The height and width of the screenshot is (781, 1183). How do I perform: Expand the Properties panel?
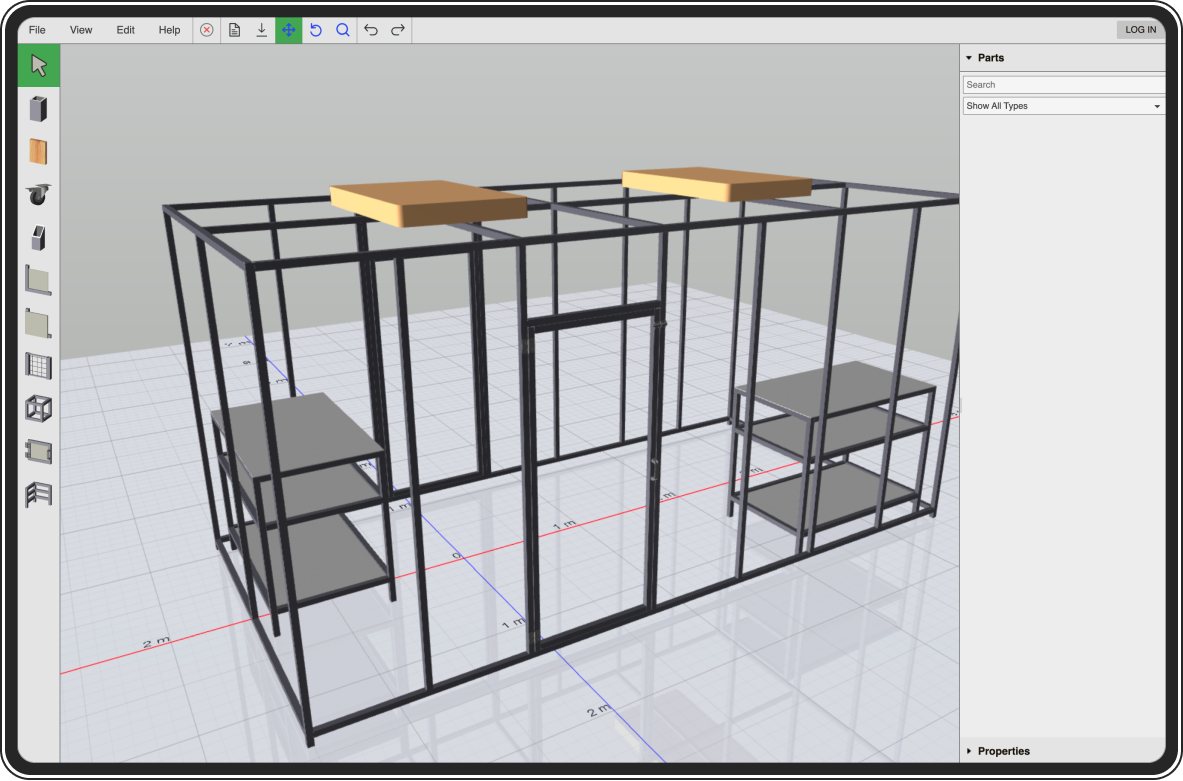(x=969, y=751)
